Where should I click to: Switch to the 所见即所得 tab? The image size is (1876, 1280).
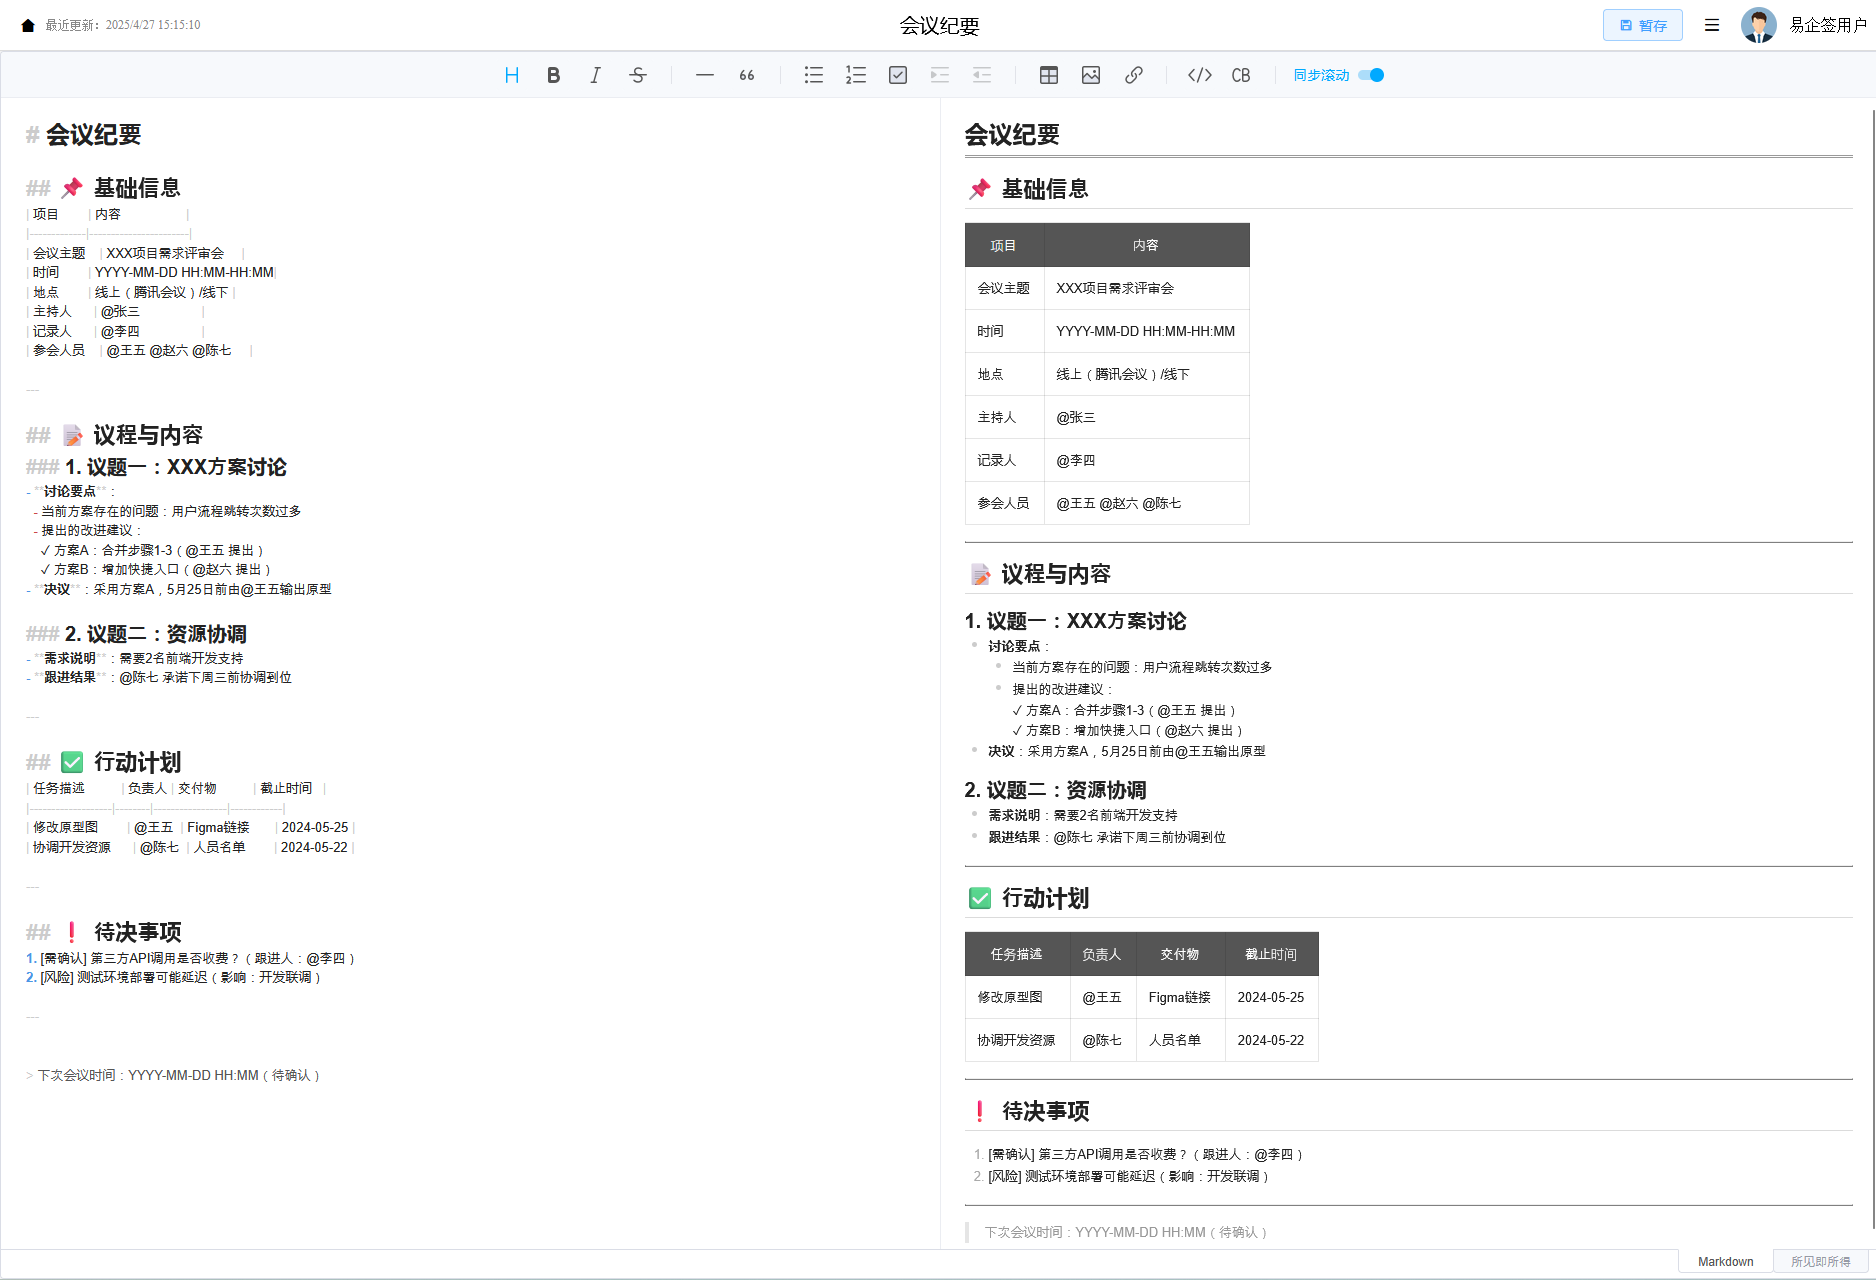(1820, 1261)
